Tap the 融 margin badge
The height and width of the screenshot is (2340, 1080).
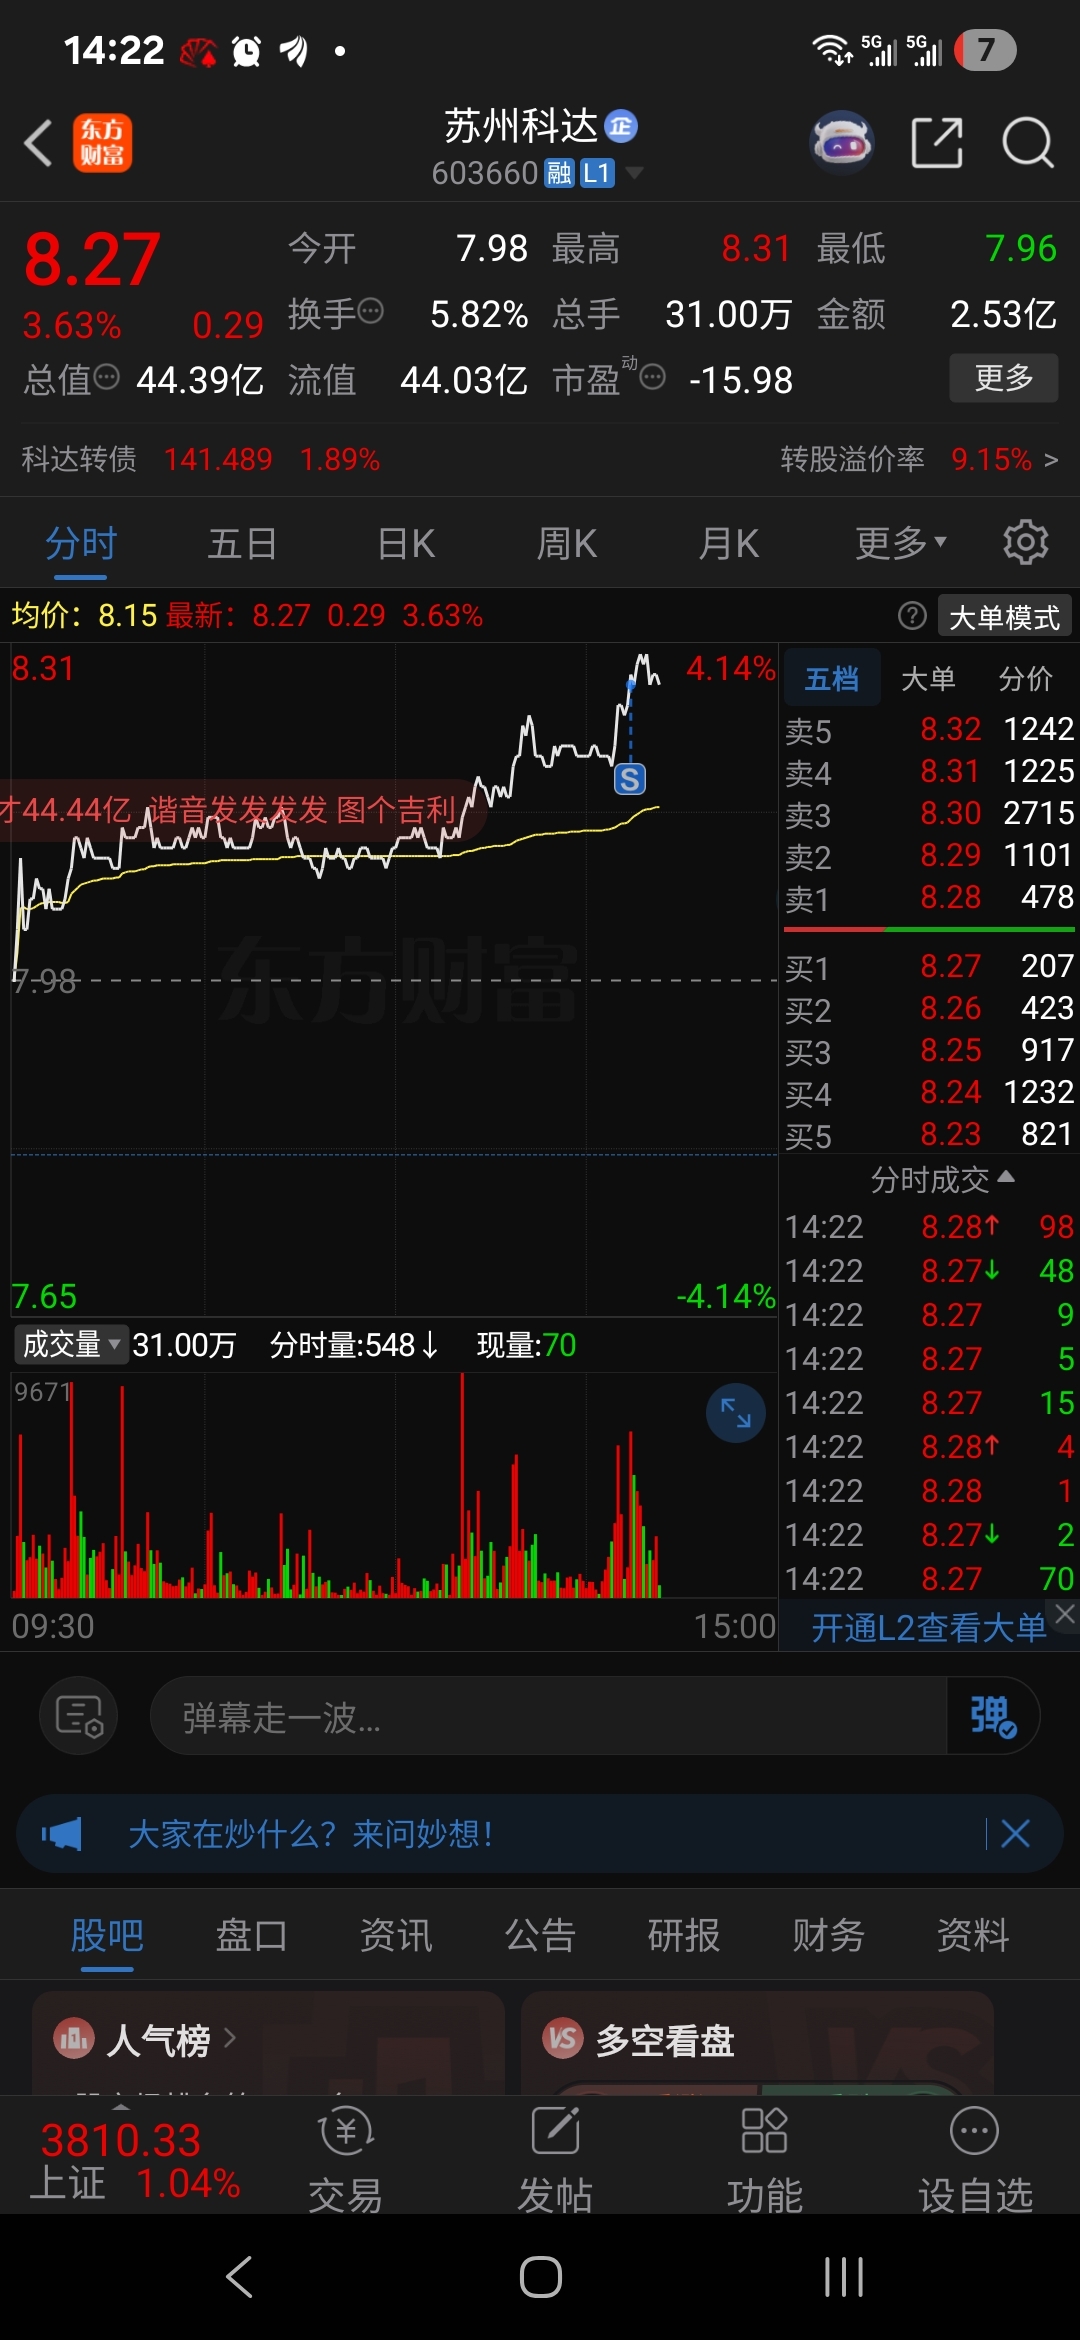coord(559,173)
